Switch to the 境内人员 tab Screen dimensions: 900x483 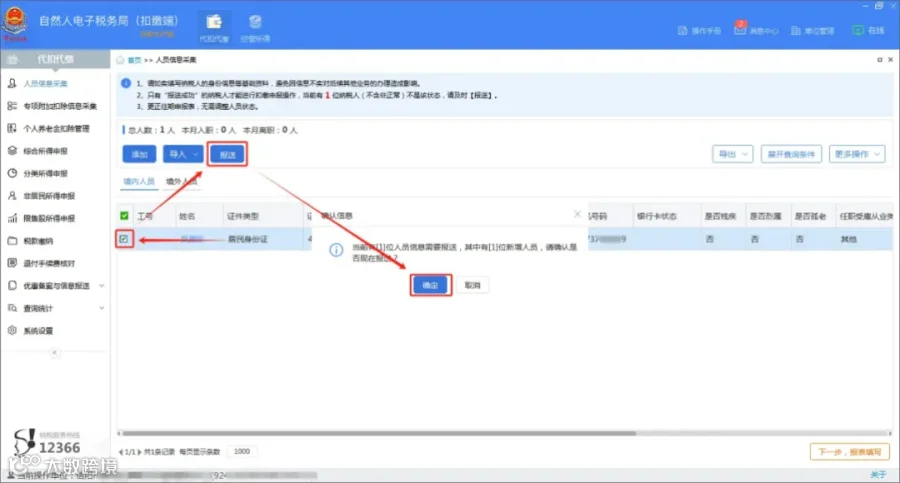point(138,181)
